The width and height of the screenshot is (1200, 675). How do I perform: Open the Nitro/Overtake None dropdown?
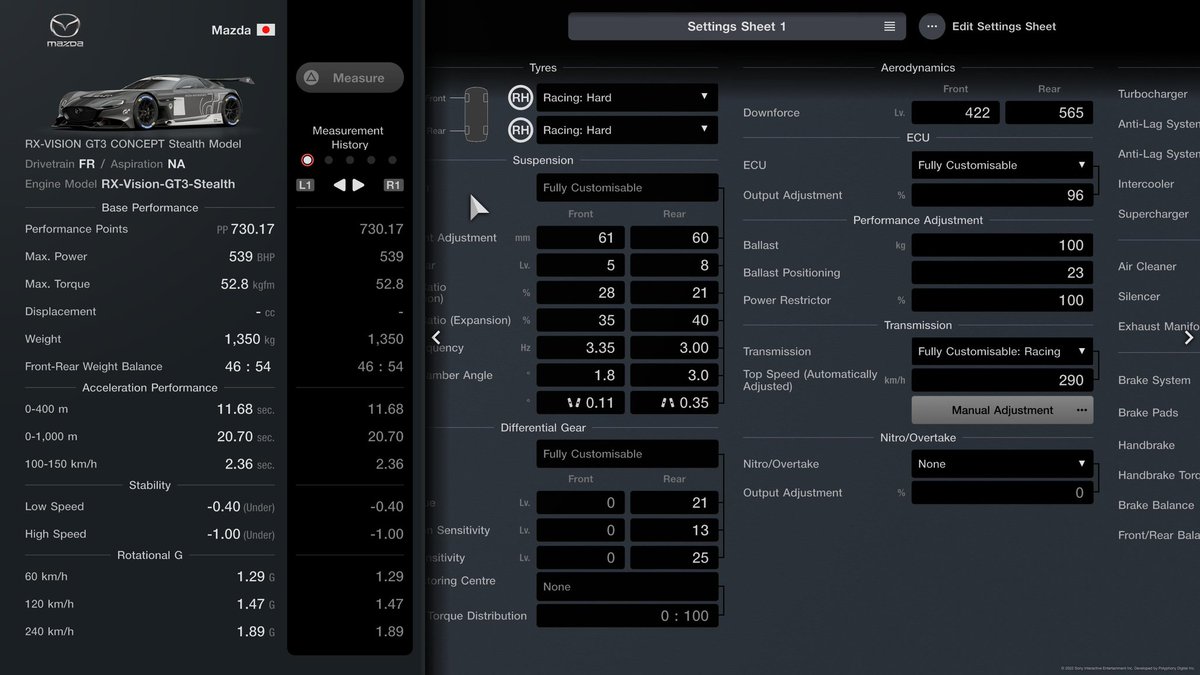pyautogui.click(x=1002, y=464)
